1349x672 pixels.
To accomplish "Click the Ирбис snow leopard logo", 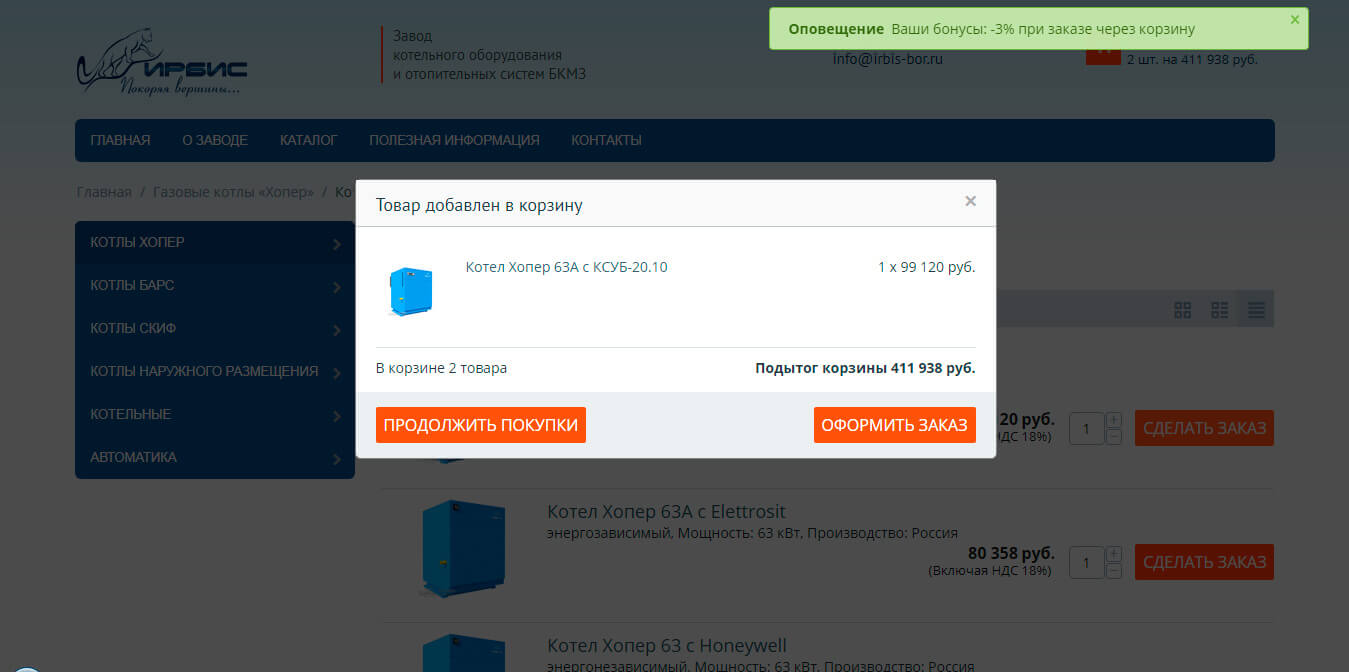I will click(x=162, y=61).
